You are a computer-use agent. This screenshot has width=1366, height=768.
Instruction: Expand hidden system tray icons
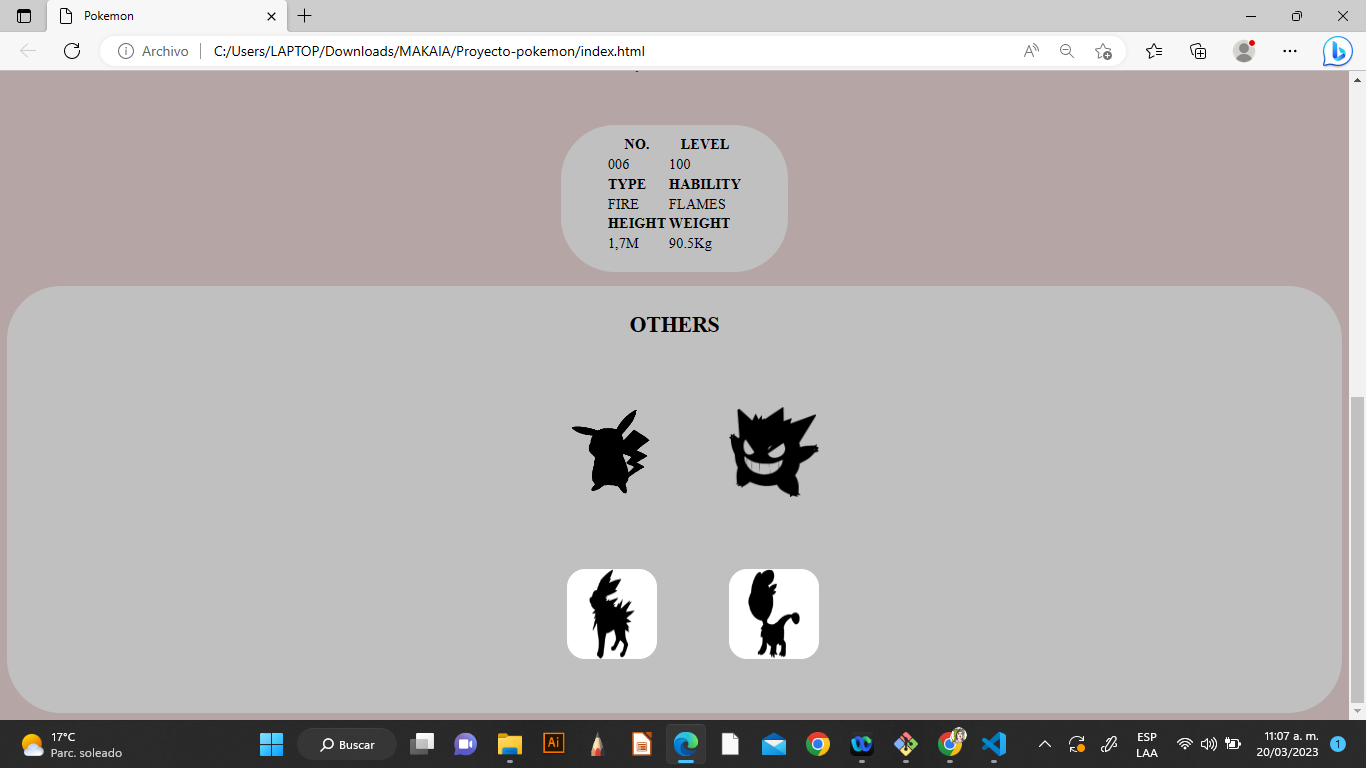1043,744
